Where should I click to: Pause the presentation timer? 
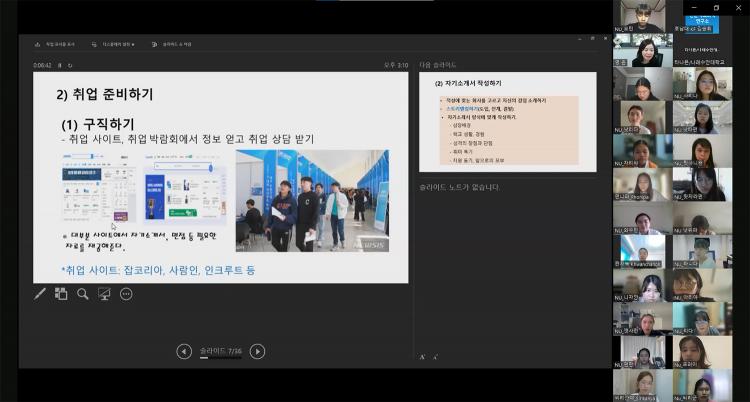pyautogui.click(x=60, y=65)
